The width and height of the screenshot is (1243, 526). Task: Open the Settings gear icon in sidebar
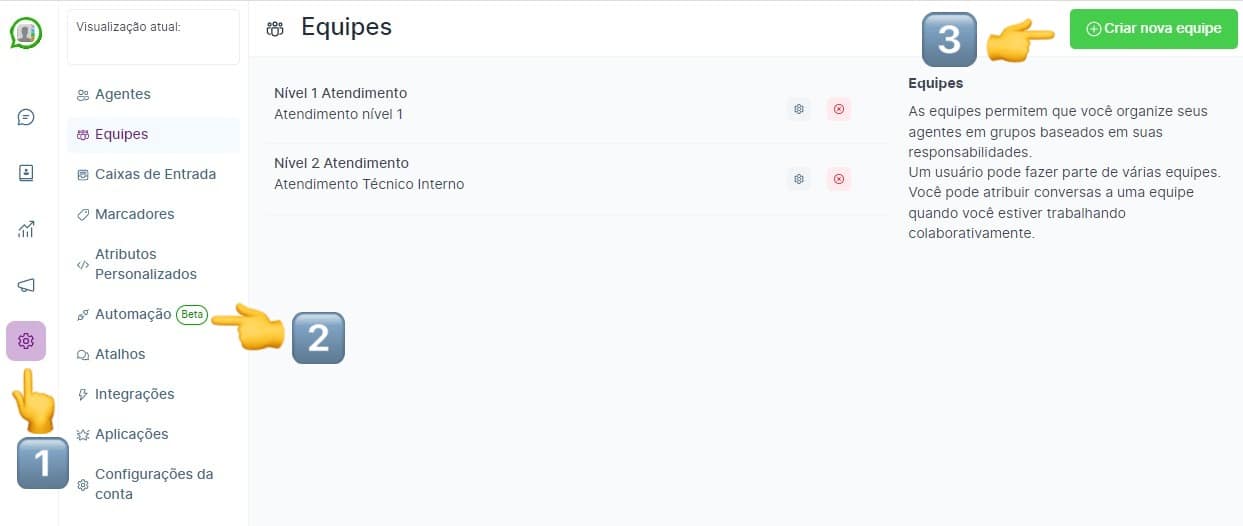(26, 341)
